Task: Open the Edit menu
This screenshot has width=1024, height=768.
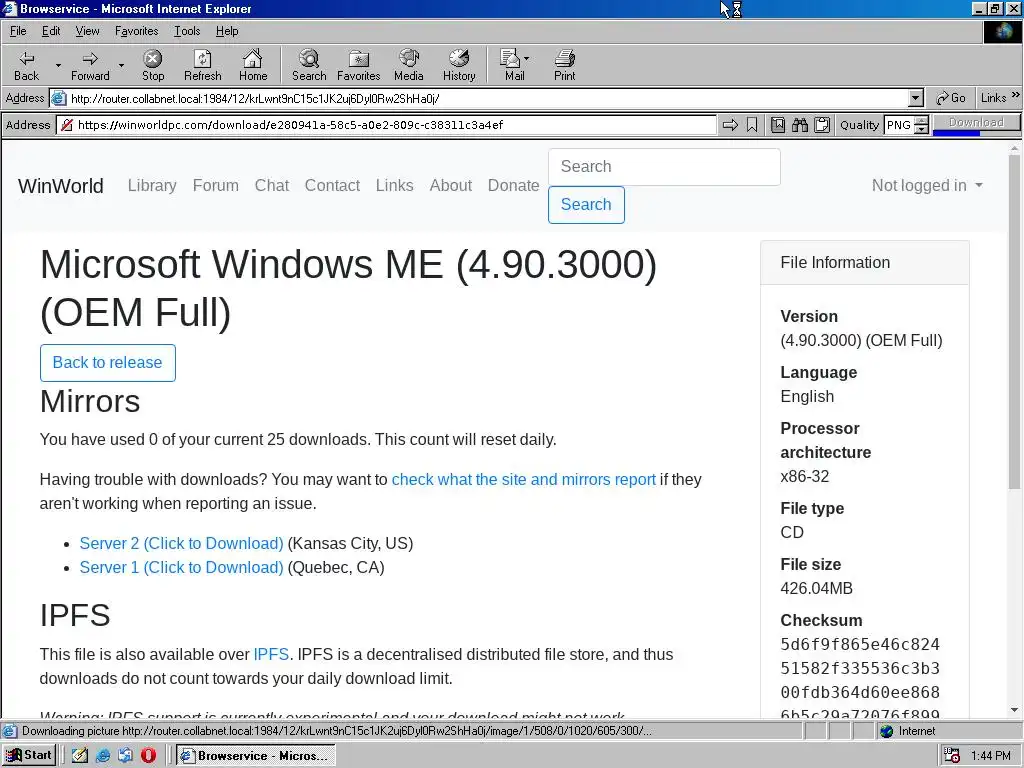Action: (51, 31)
